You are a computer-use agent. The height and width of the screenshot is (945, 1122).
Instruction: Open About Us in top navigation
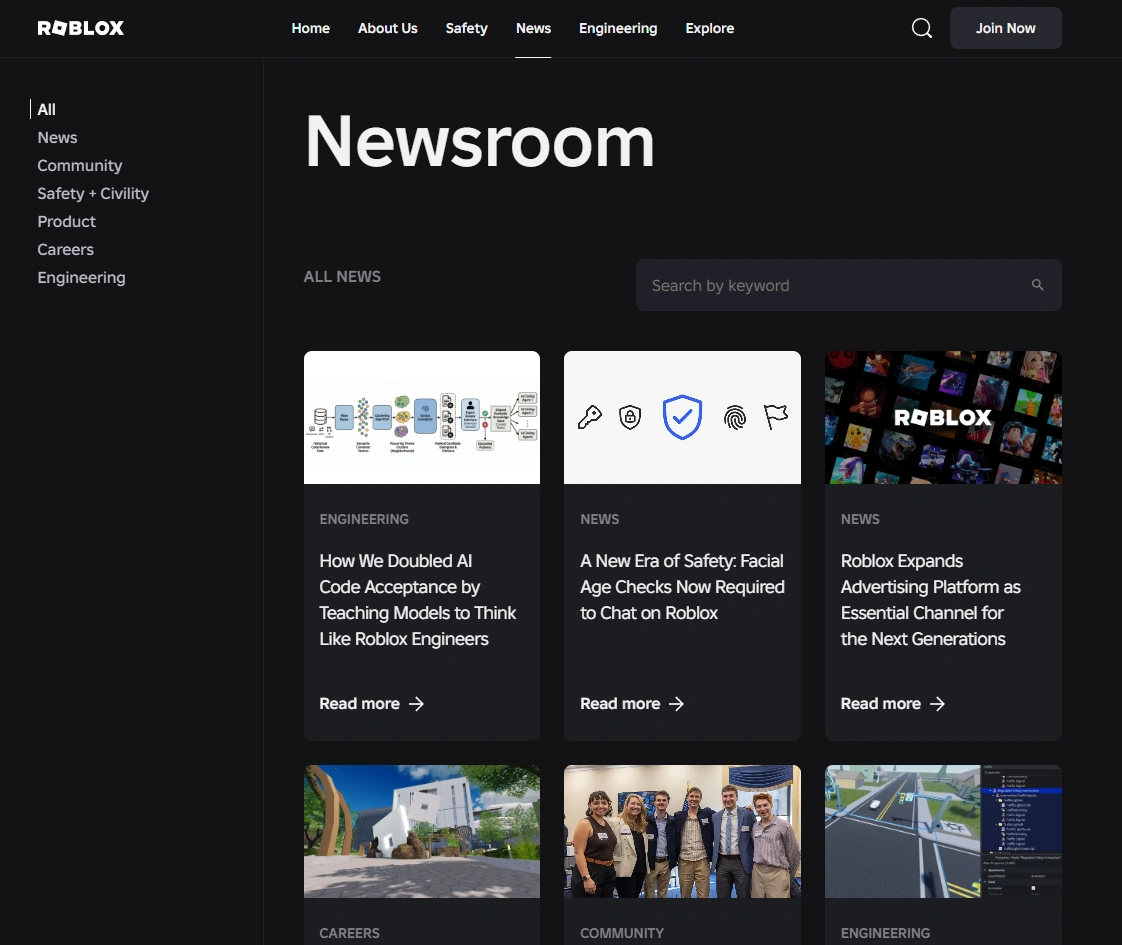click(x=387, y=28)
